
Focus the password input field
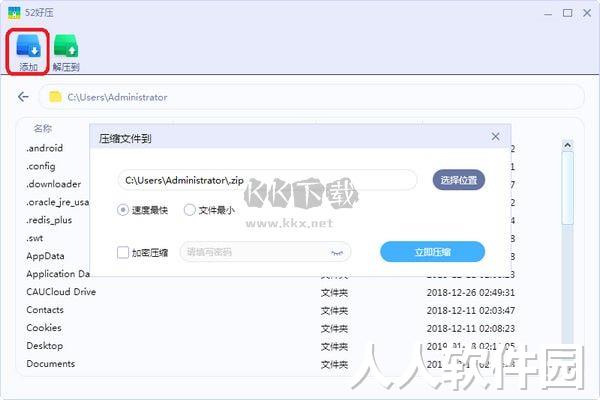pyautogui.click(x=265, y=252)
